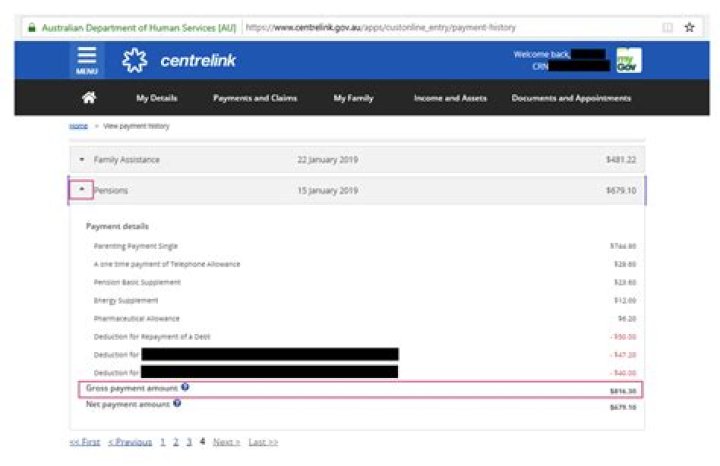Jump to page 2 of payment history
Image resolution: width=720 pixels, height=466 pixels.
coord(176,441)
